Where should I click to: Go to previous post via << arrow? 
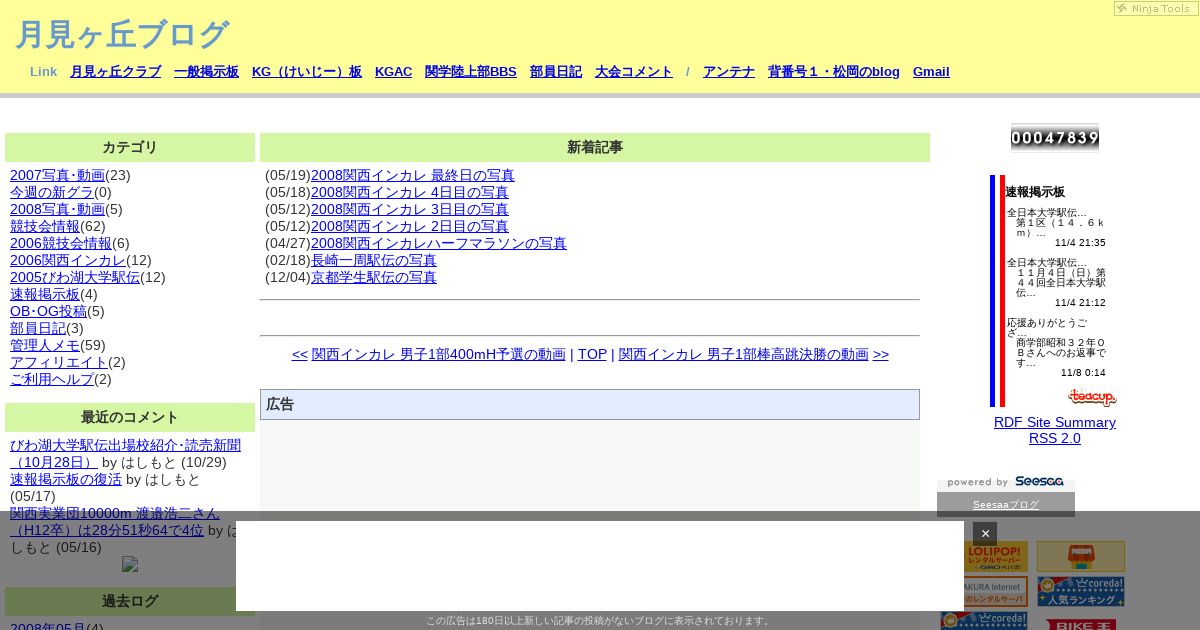300,354
